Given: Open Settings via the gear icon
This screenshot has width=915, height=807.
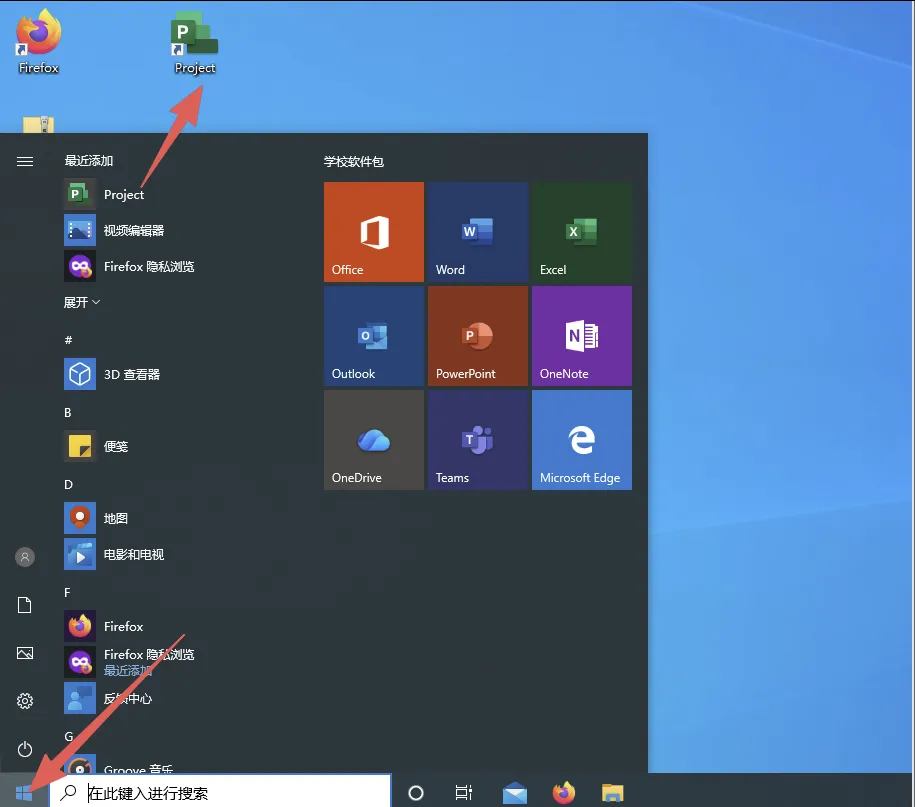Looking at the screenshot, I should coord(25,701).
